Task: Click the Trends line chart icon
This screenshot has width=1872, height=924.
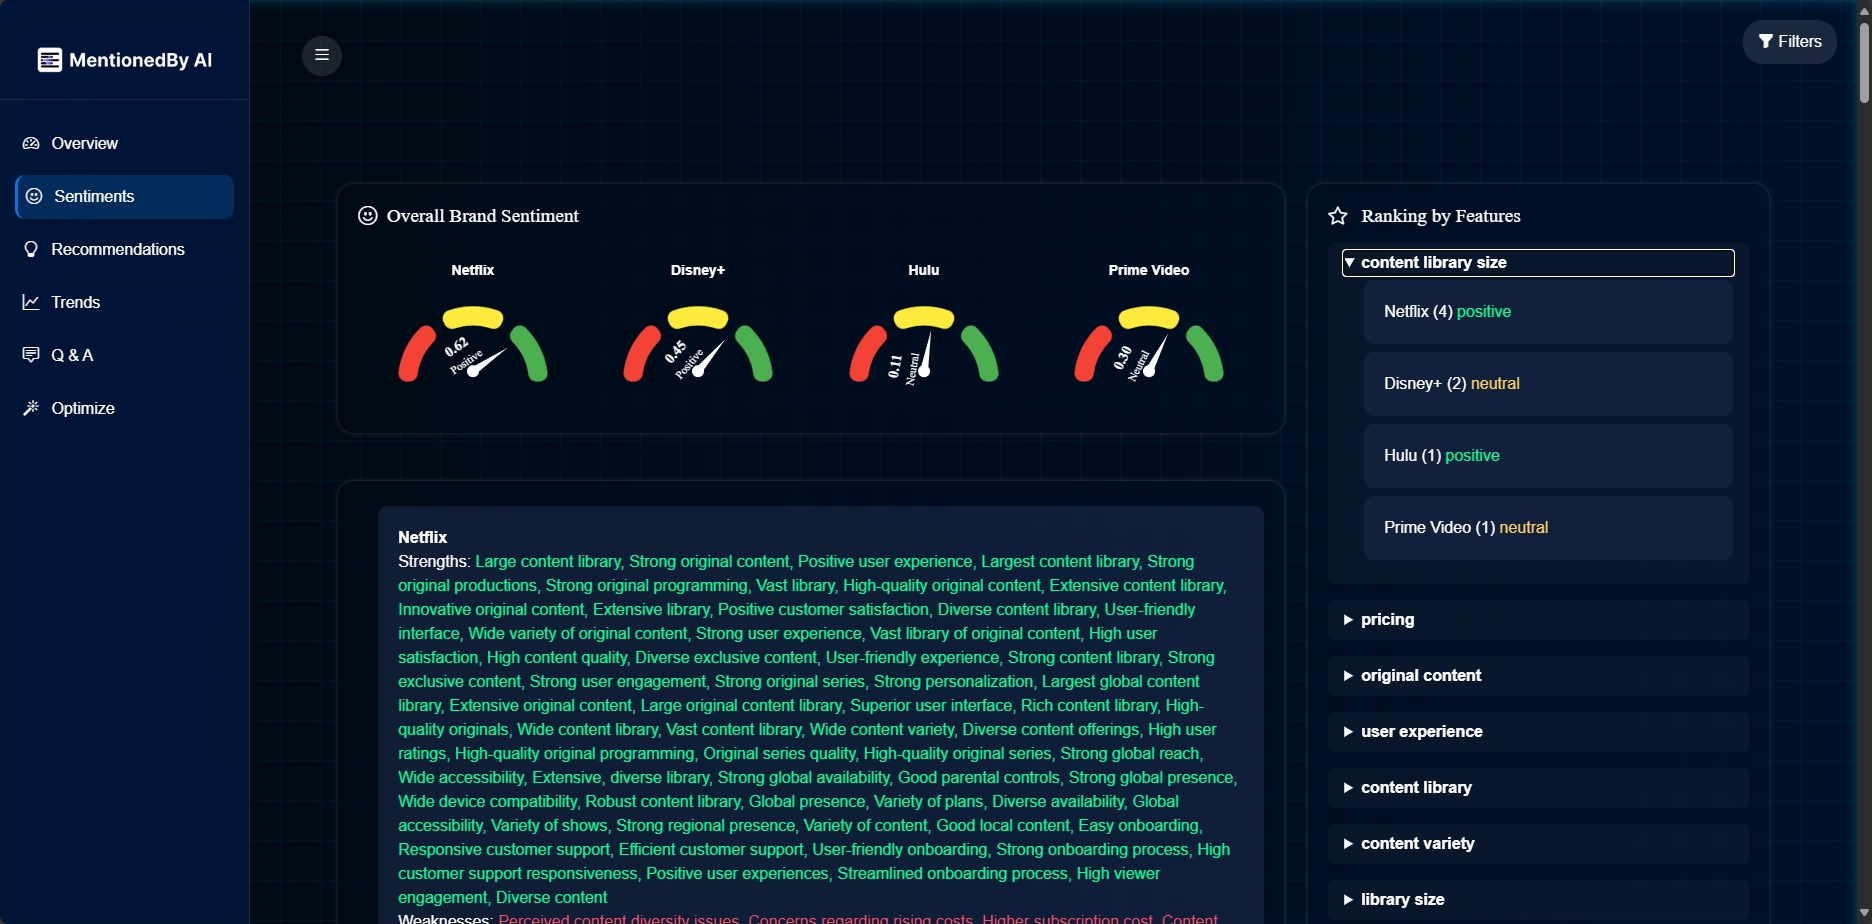Action: coord(31,302)
